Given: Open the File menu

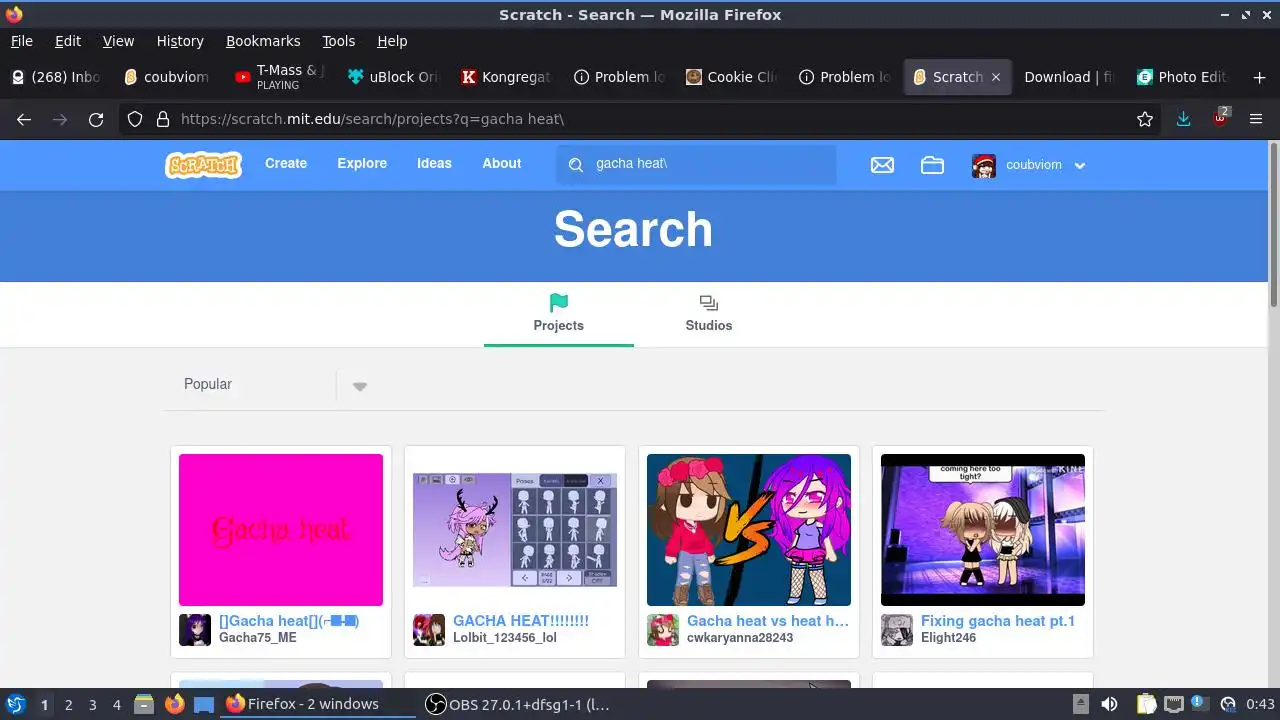Looking at the screenshot, I should click(x=21, y=41).
